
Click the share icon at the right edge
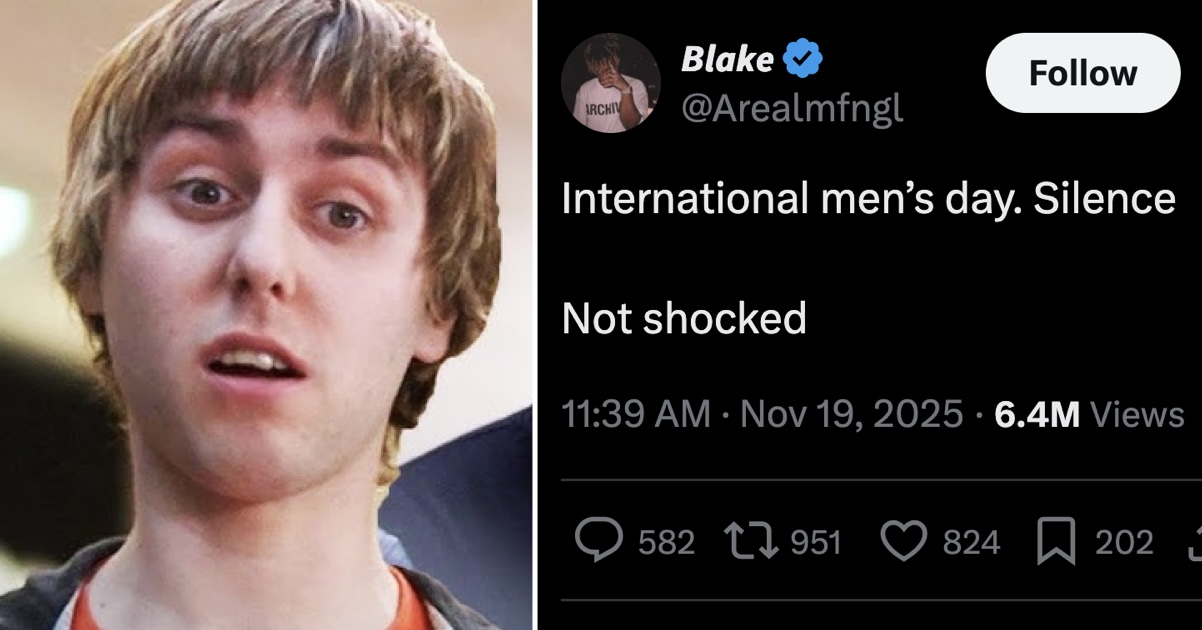click(x=1194, y=542)
